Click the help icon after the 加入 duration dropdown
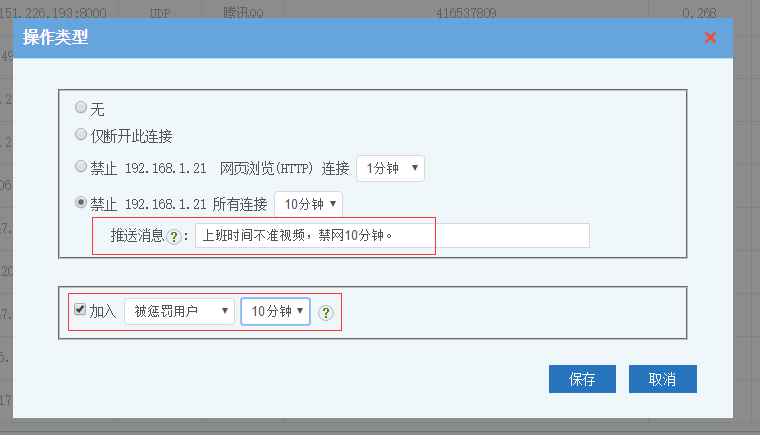 (325, 313)
